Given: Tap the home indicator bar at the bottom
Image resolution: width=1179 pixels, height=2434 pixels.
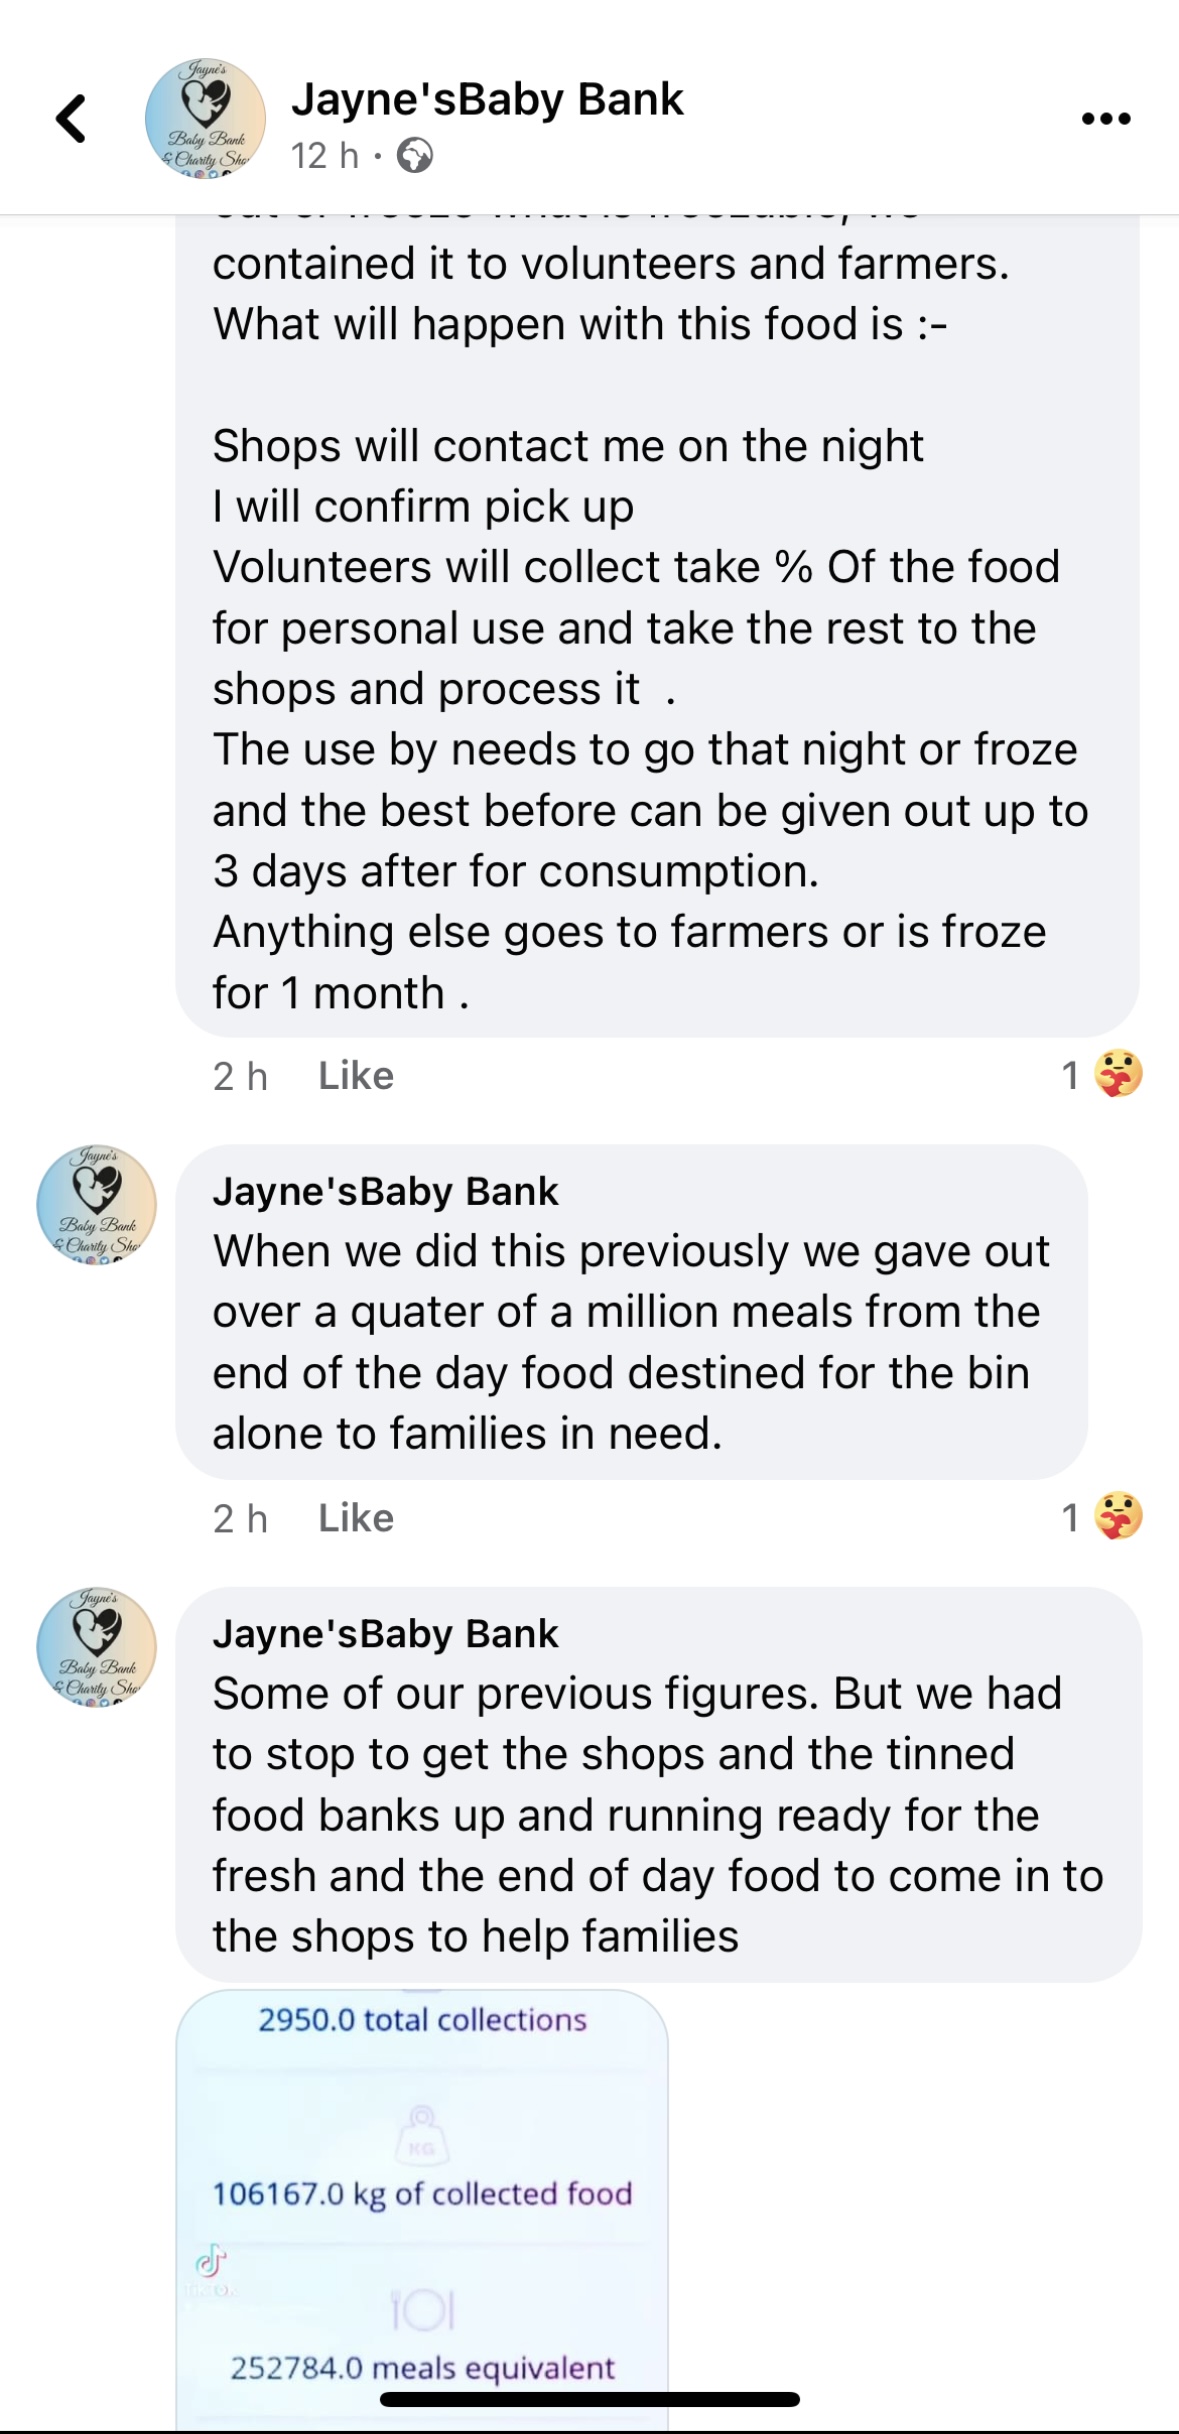Looking at the screenshot, I should coord(589,2399).
